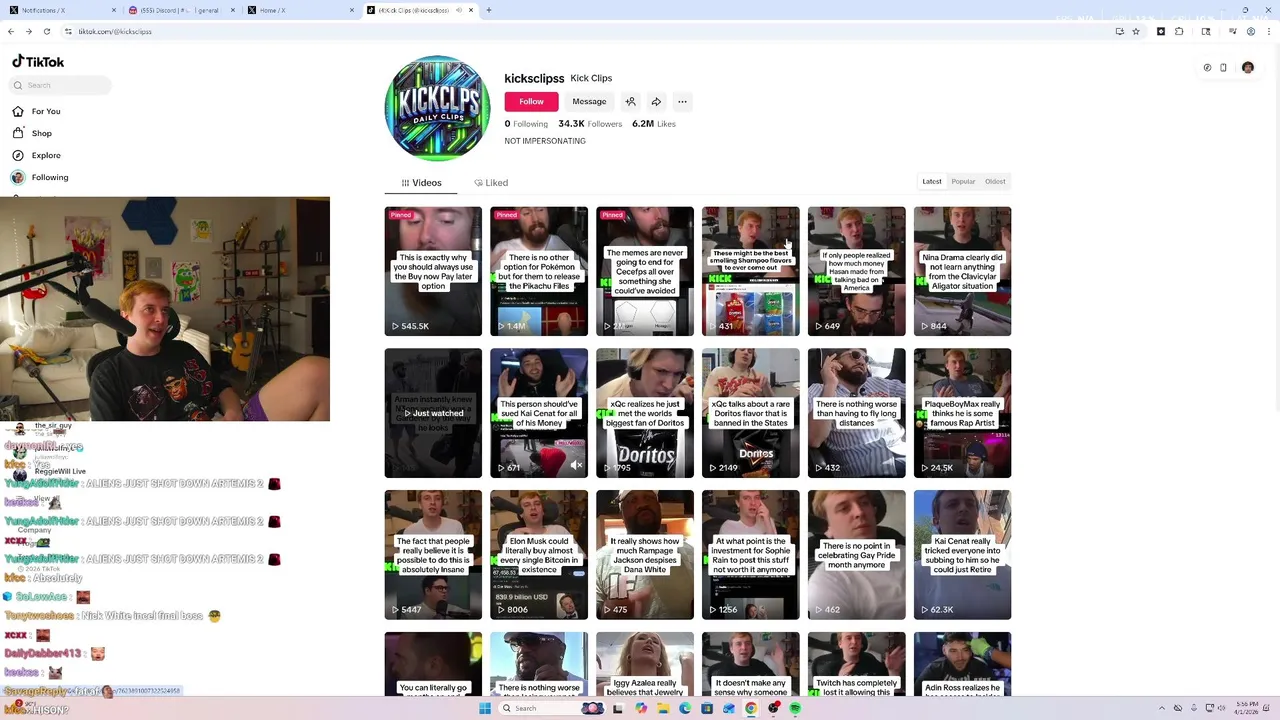Open Elon Musk Bitcoin video

point(539,555)
